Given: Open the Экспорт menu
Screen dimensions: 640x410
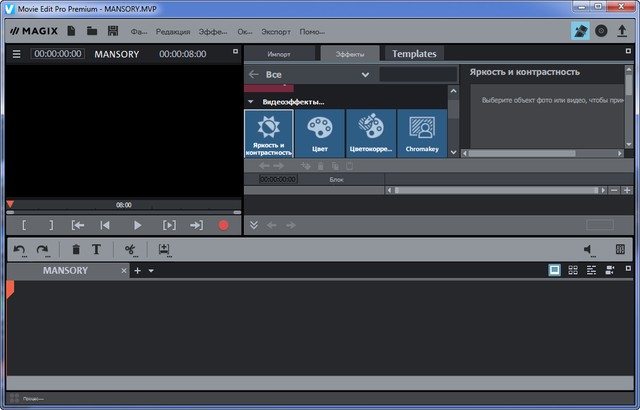Looking at the screenshot, I should [x=274, y=32].
